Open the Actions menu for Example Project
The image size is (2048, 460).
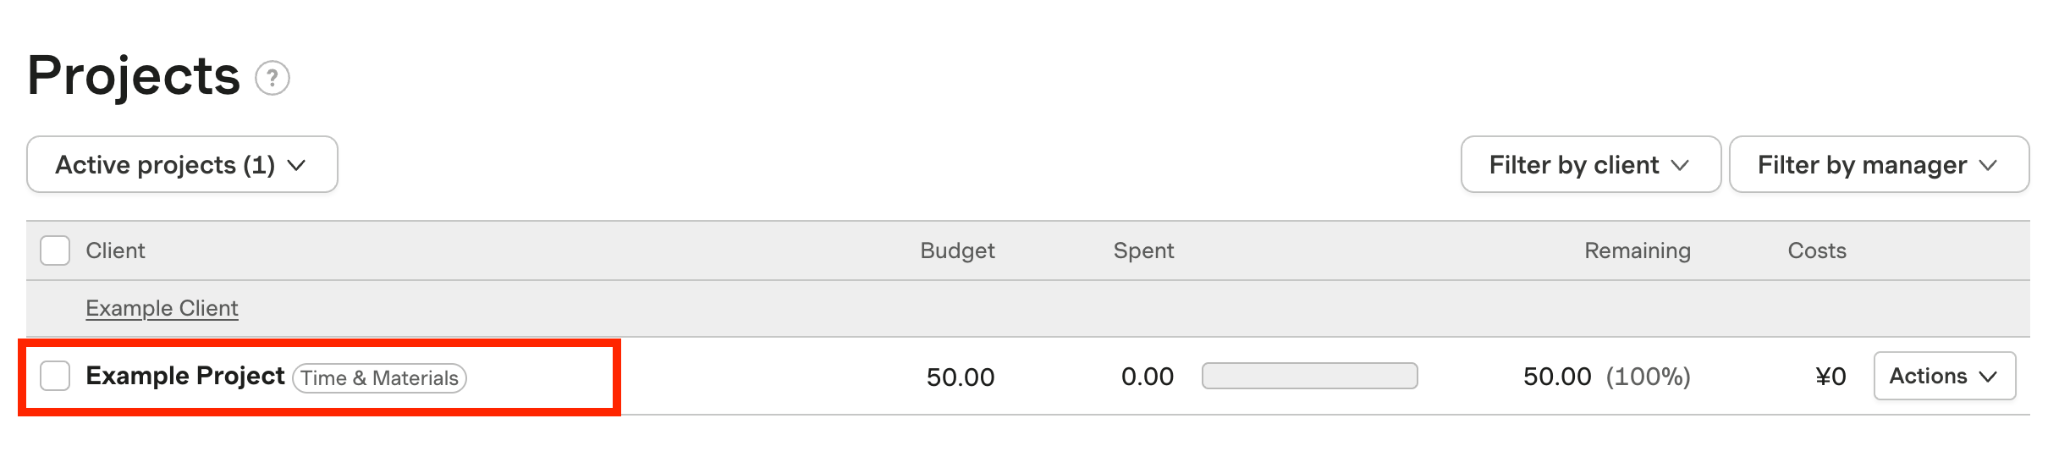[1943, 376]
